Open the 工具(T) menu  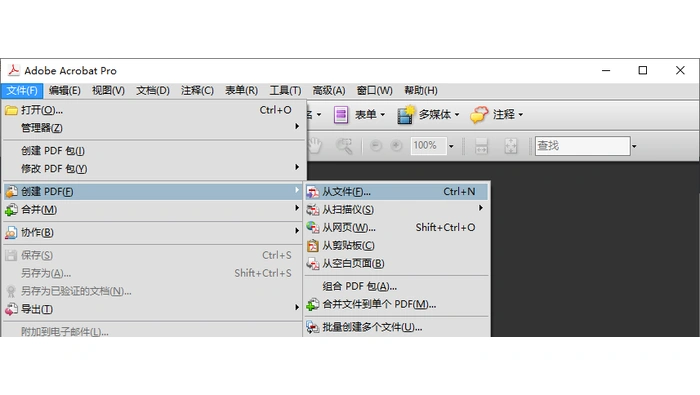click(285, 91)
